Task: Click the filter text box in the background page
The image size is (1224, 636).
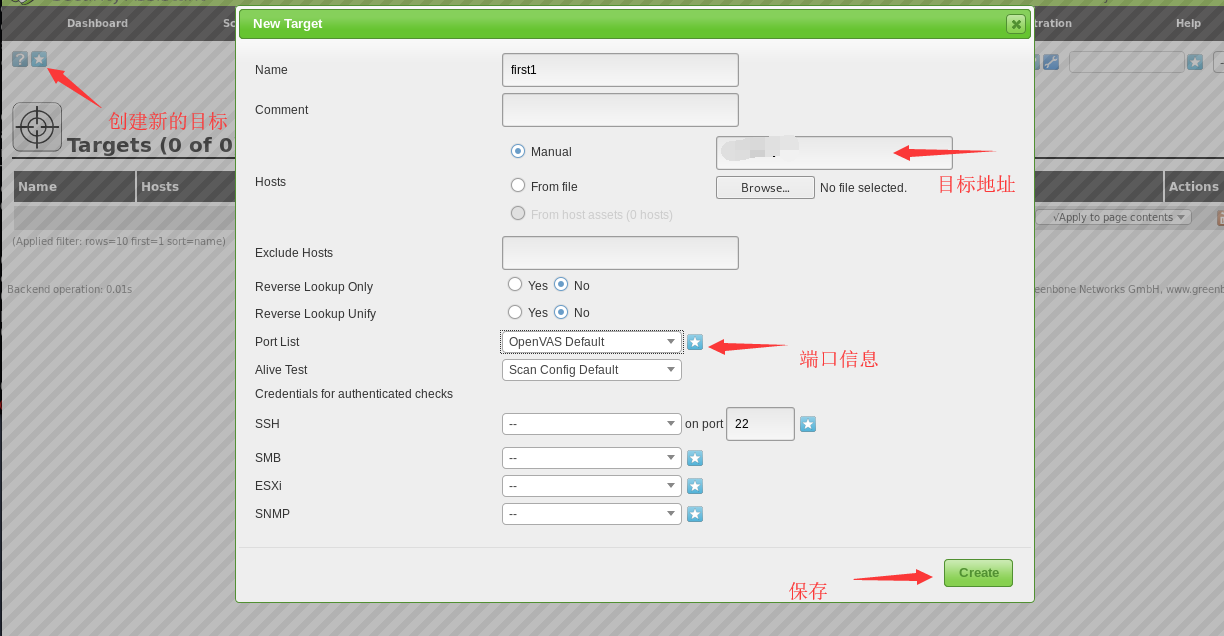Action: click(x=1126, y=62)
